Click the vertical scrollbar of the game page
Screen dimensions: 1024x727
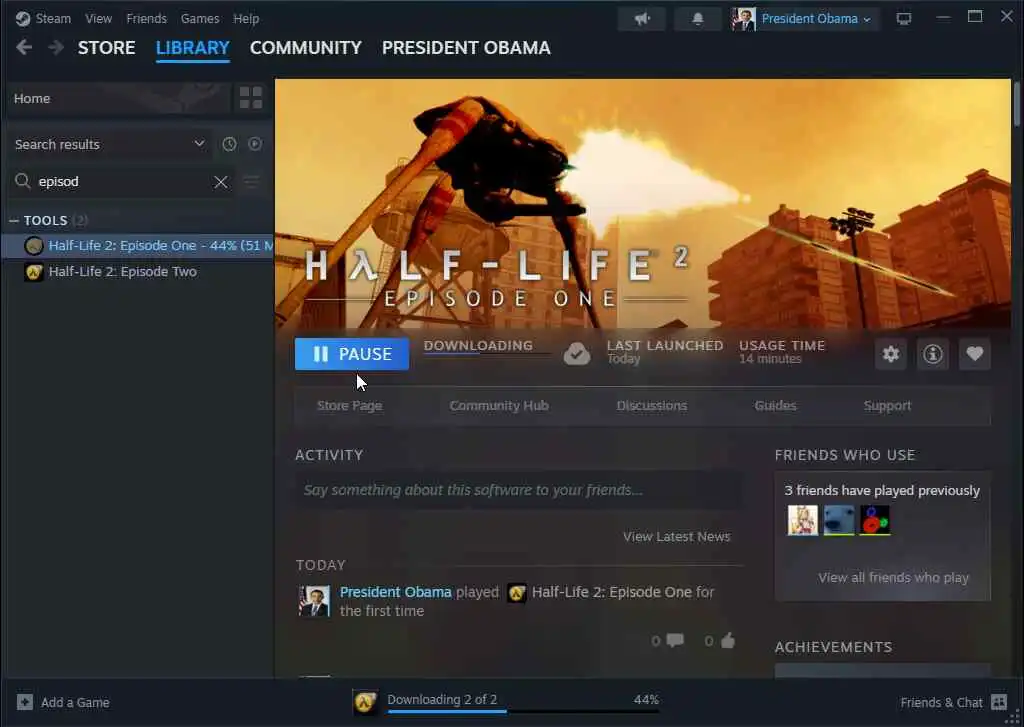tap(1017, 105)
